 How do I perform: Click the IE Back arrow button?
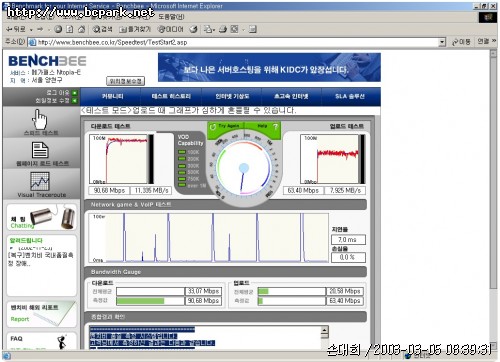(x=15, y=29)
